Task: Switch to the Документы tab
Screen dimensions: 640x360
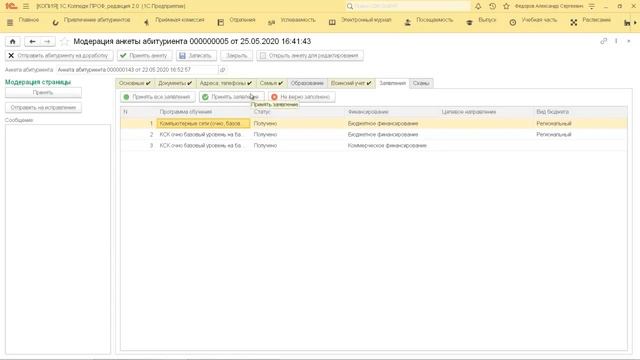Action: (x=175, y=83)
